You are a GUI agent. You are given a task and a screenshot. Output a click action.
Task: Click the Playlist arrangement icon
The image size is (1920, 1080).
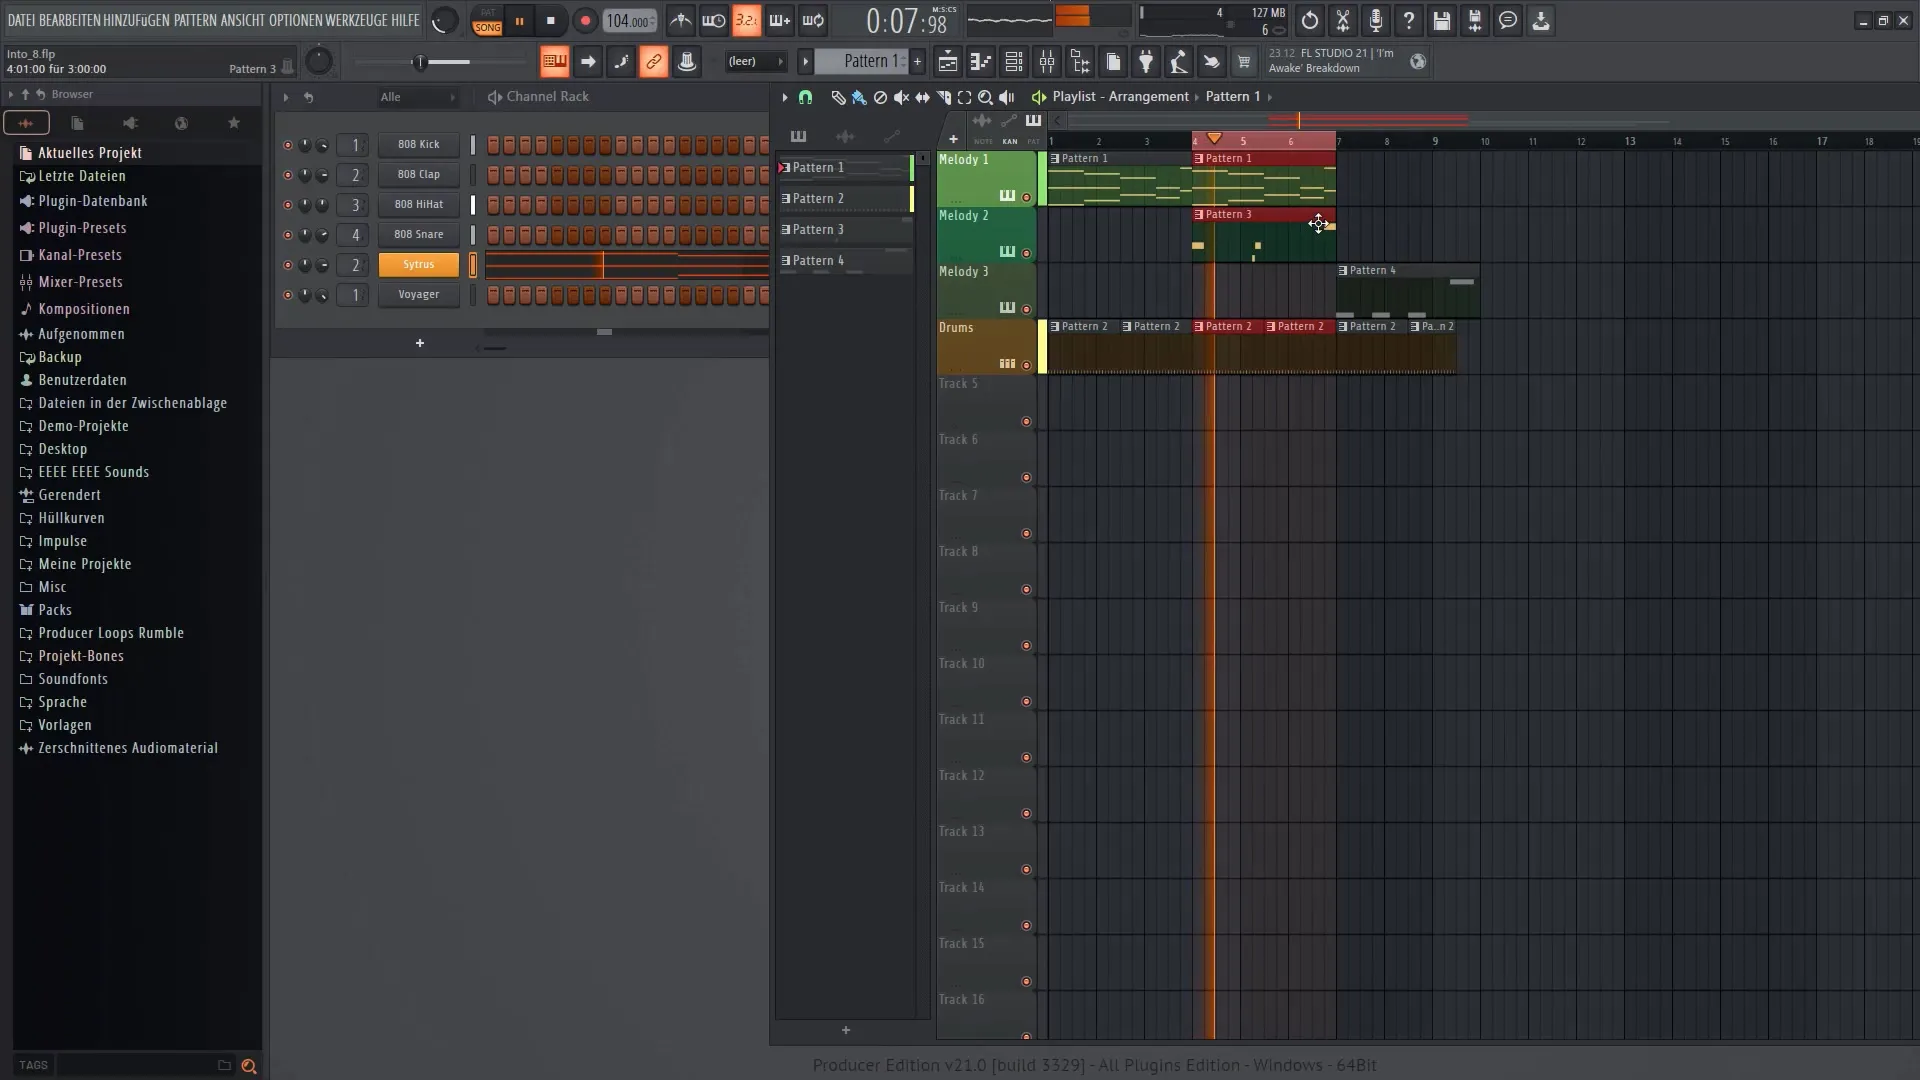tap(1039, 96)
